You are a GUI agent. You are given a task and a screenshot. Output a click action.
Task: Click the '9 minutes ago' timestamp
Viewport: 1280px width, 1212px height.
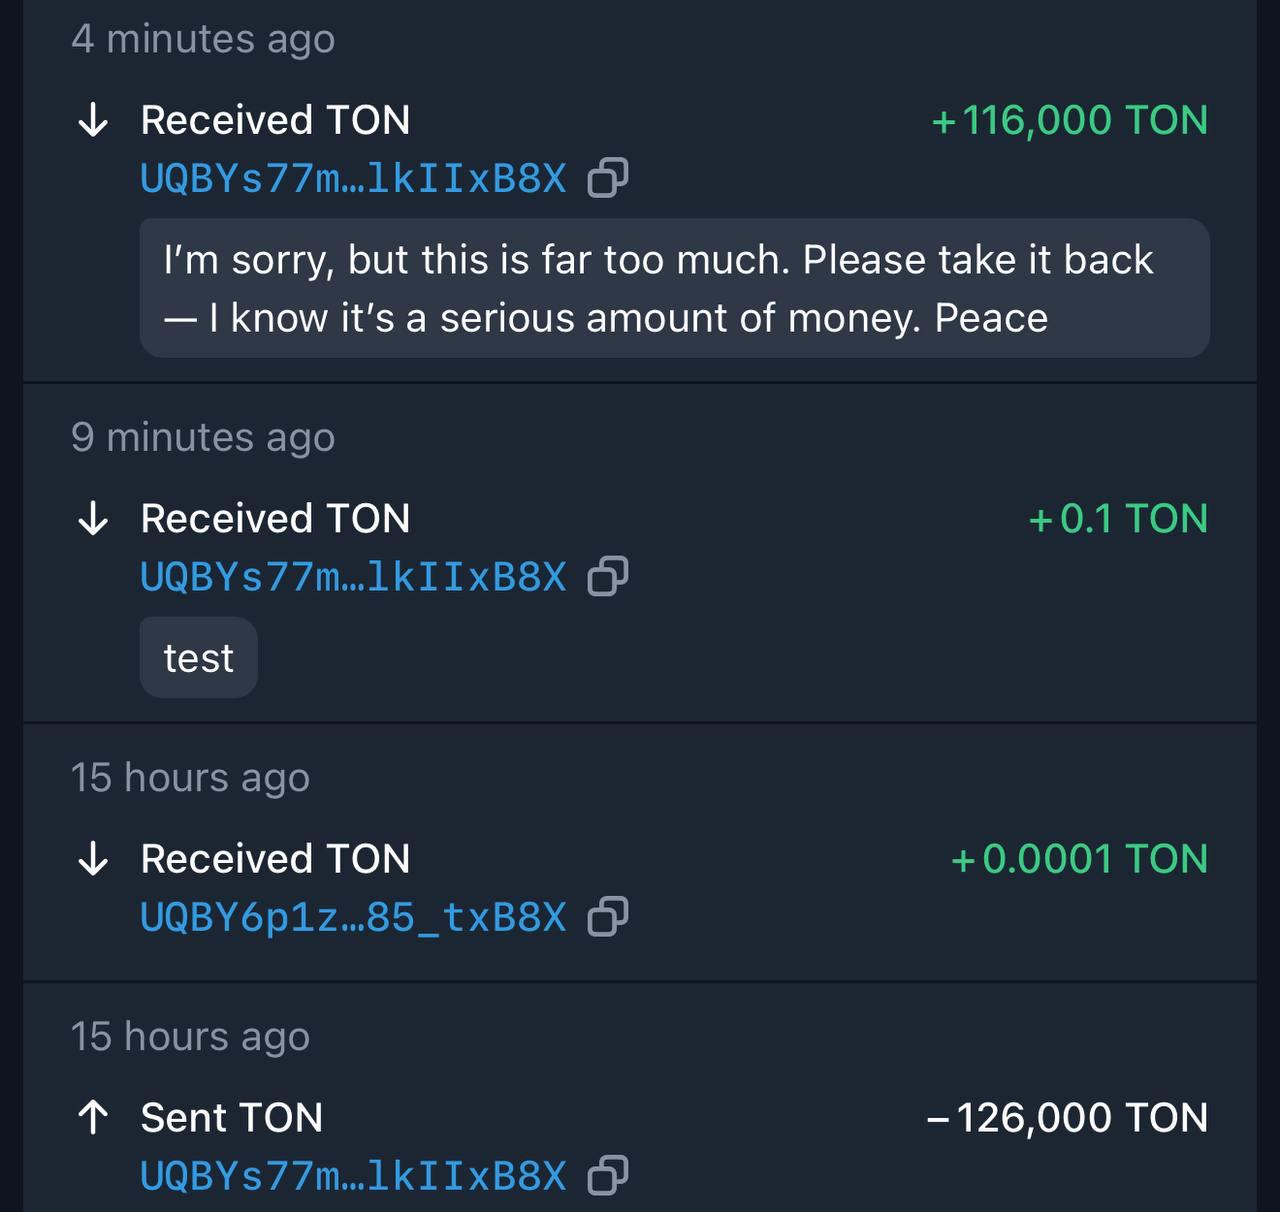coord(203,438)
